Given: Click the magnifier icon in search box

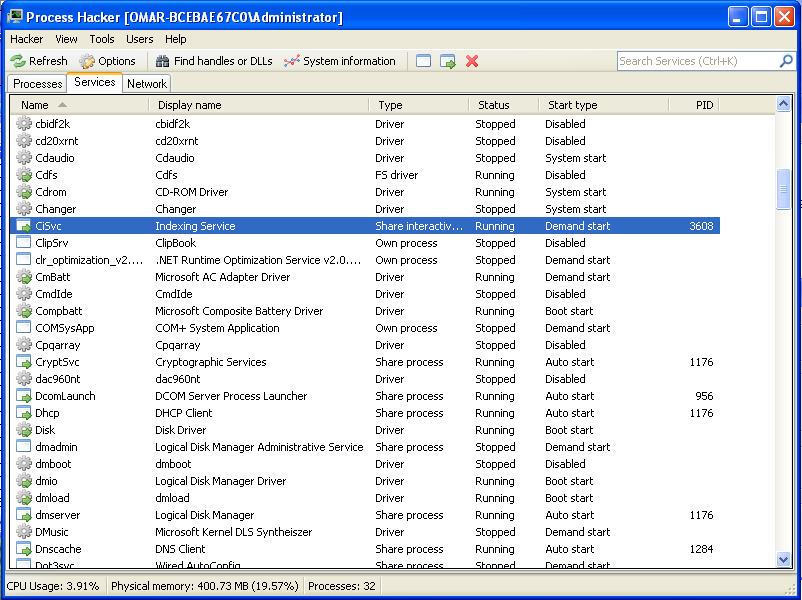Looking at the screenshot, I should pos(786,61).
